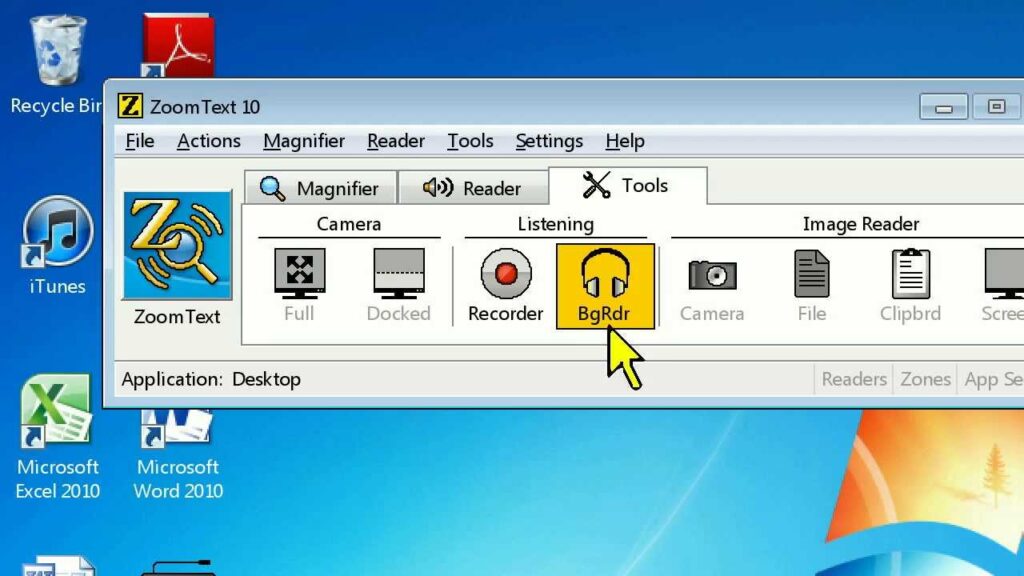Minimize the ZoomText 10 window
Viewport: 1024px width, 576px height.
pyautogui.click(x=944, y=106)
